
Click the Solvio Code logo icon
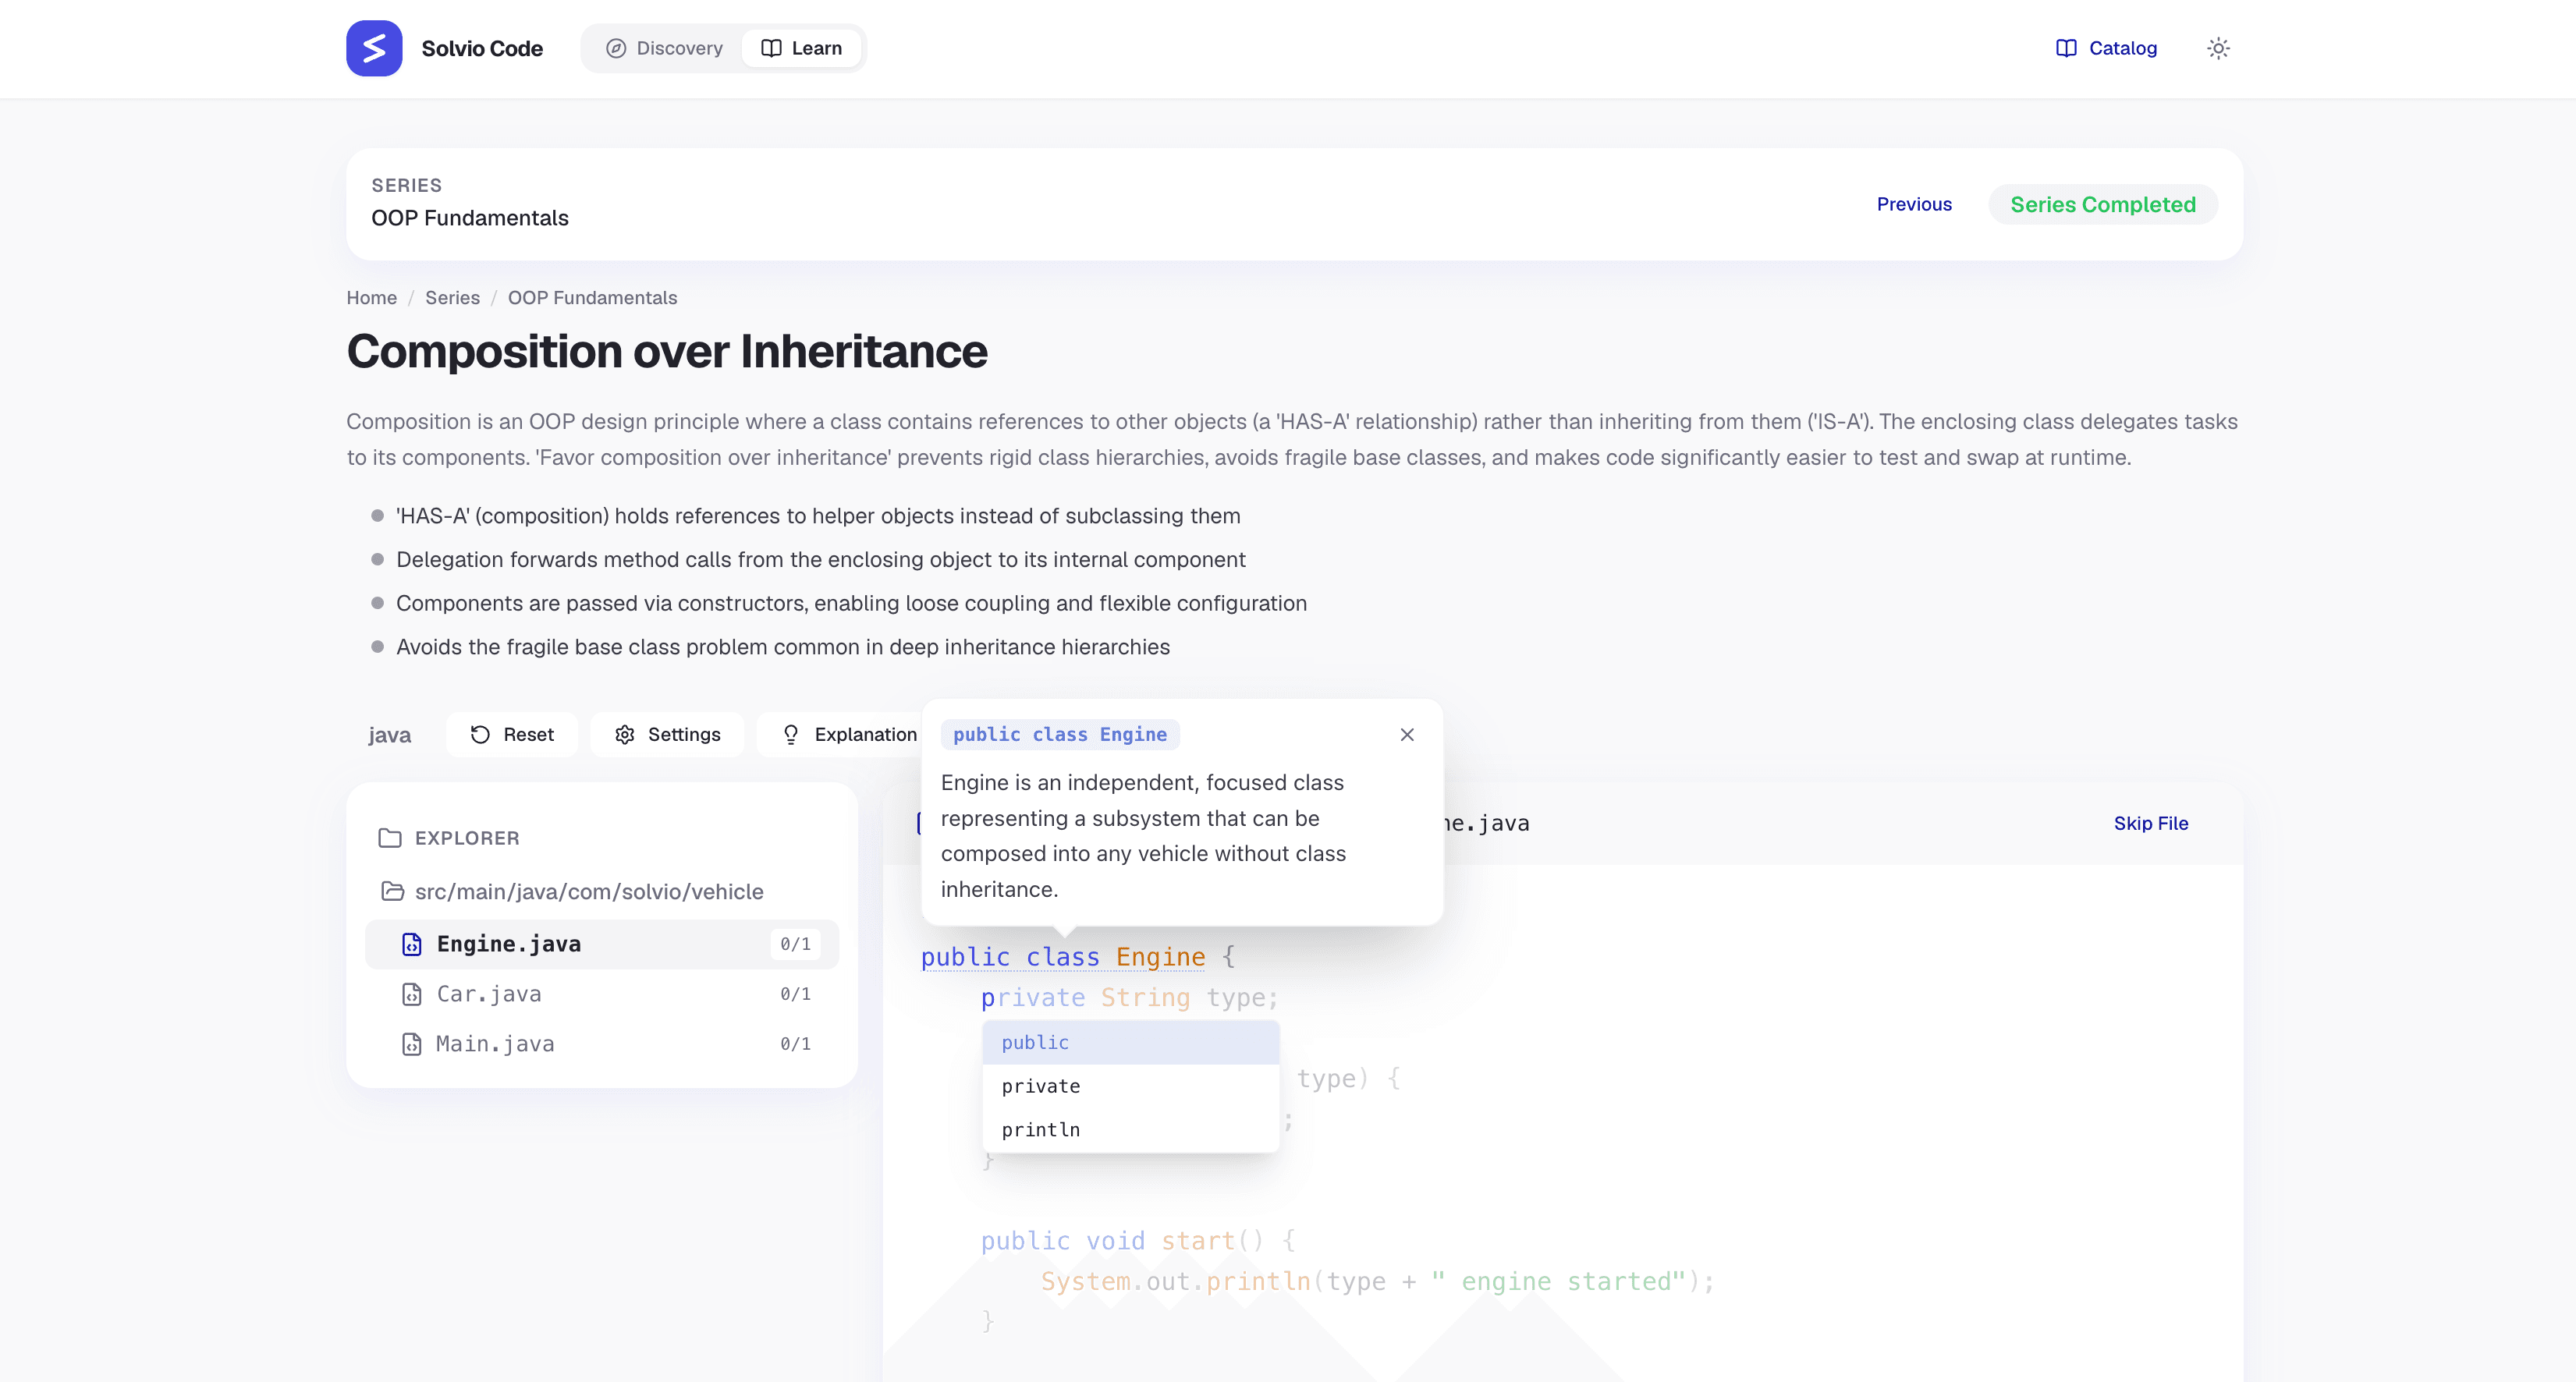[x=374, y=48]
